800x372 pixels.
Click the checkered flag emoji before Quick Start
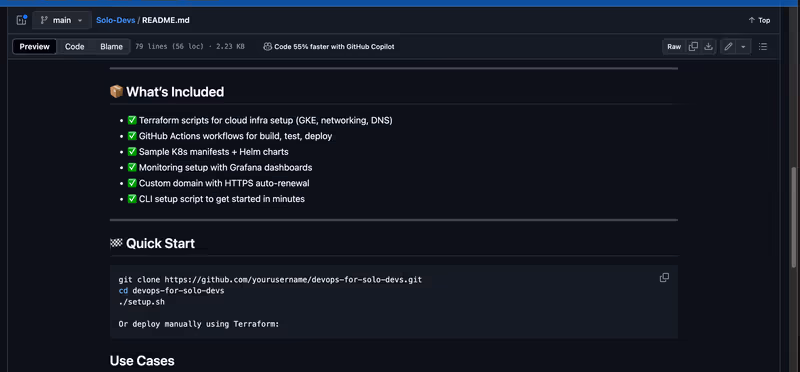click(116, 243)
